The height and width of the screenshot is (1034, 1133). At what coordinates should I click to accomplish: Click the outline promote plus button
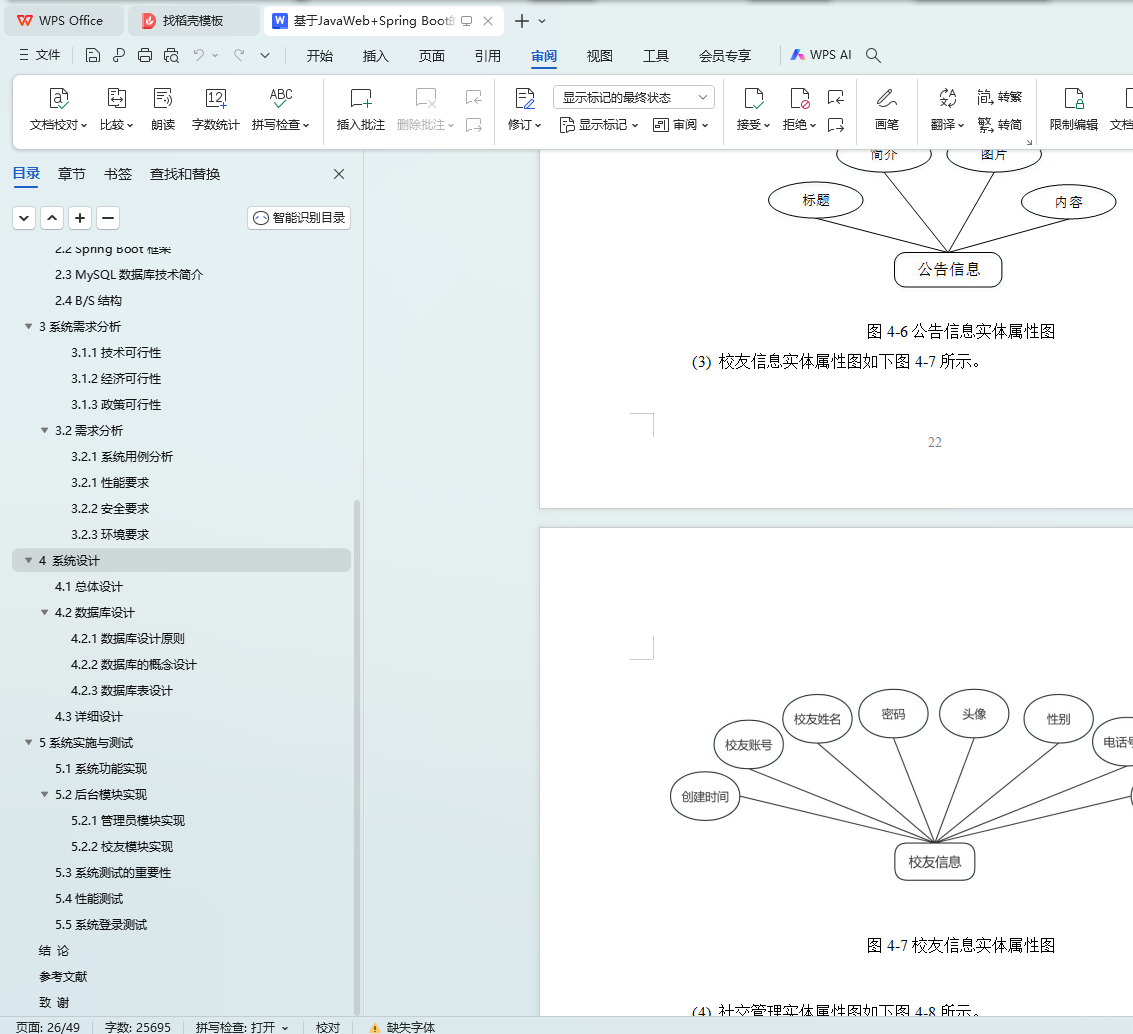coord(80,218)
